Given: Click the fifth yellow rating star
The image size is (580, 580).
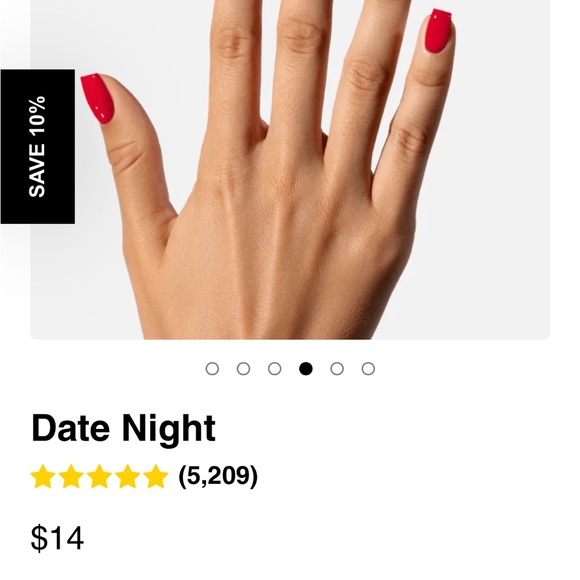Looking at the screenshot, I should [155, 476].
